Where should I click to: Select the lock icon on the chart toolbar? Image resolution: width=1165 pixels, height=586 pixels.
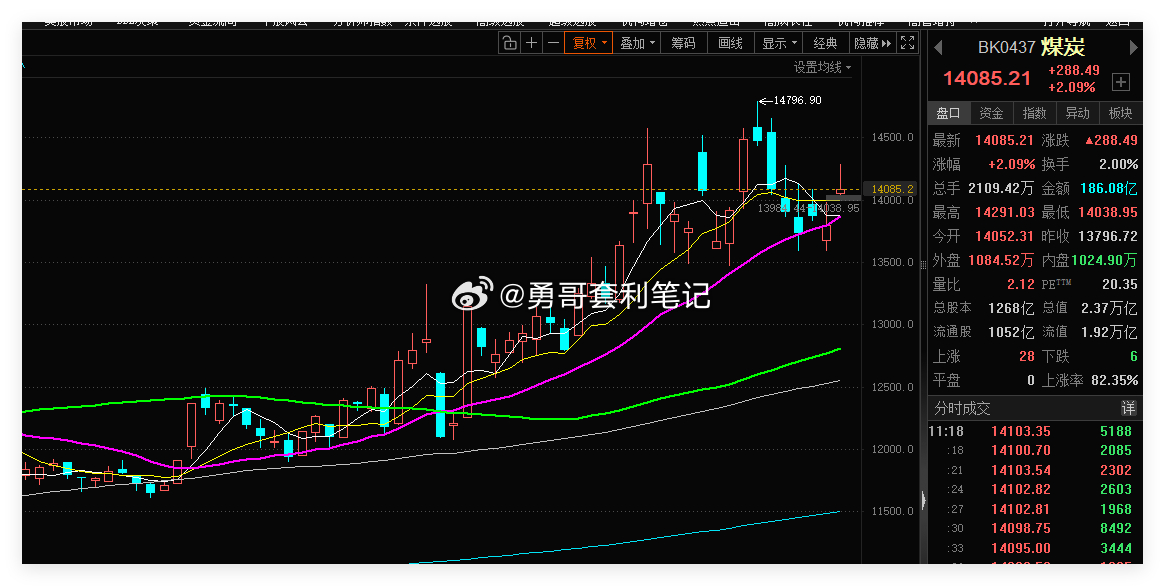[x=510, y=42]
